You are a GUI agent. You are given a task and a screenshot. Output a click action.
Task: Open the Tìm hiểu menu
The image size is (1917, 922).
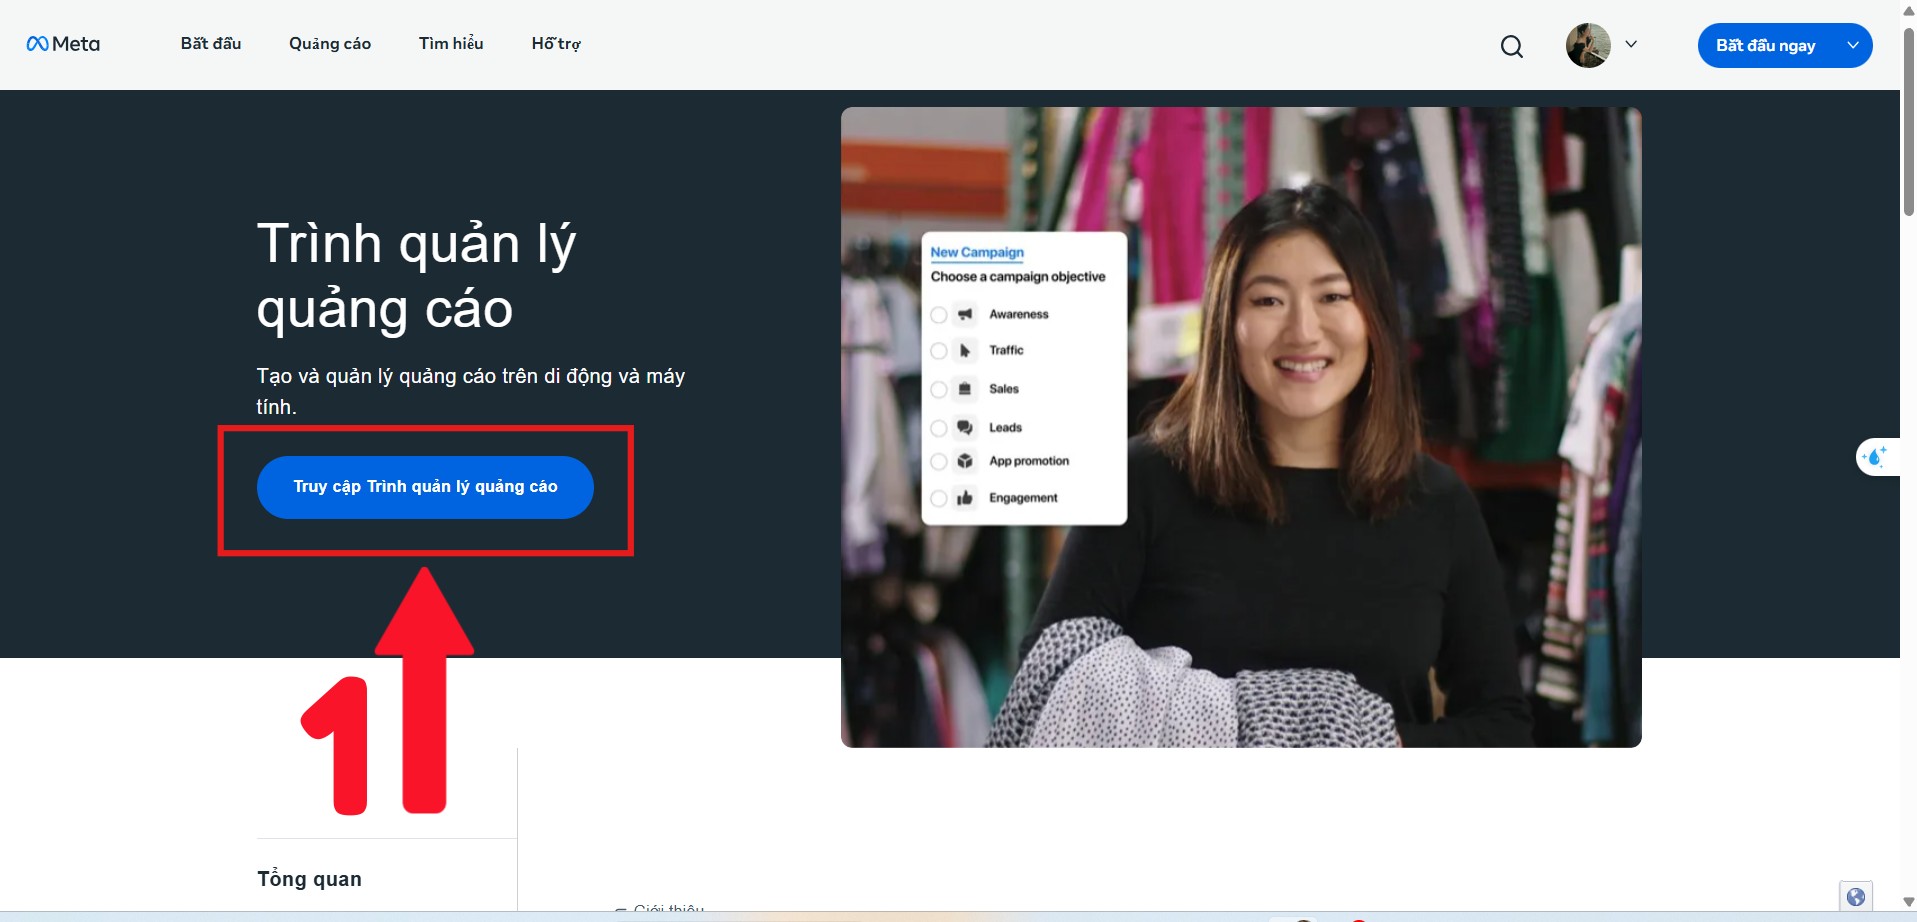tap(451, 44)
